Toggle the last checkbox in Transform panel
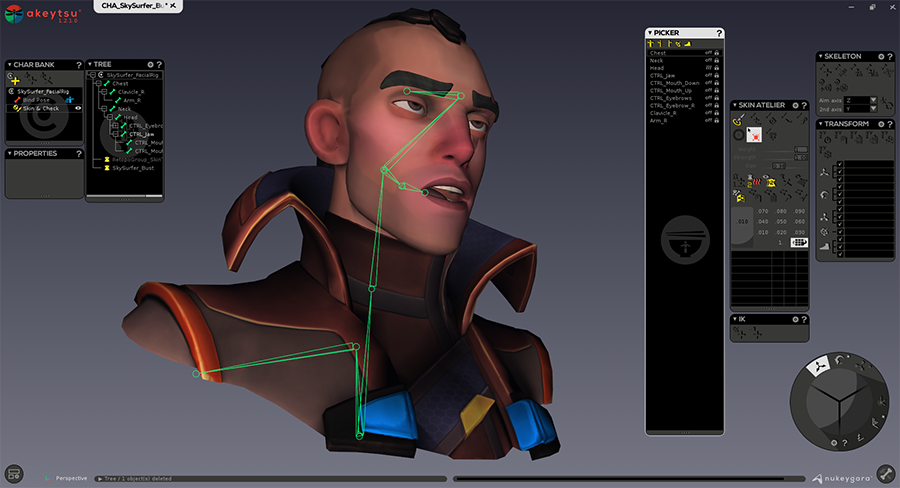The width and height of the screenshot is (900, 488). coord(840,253)
